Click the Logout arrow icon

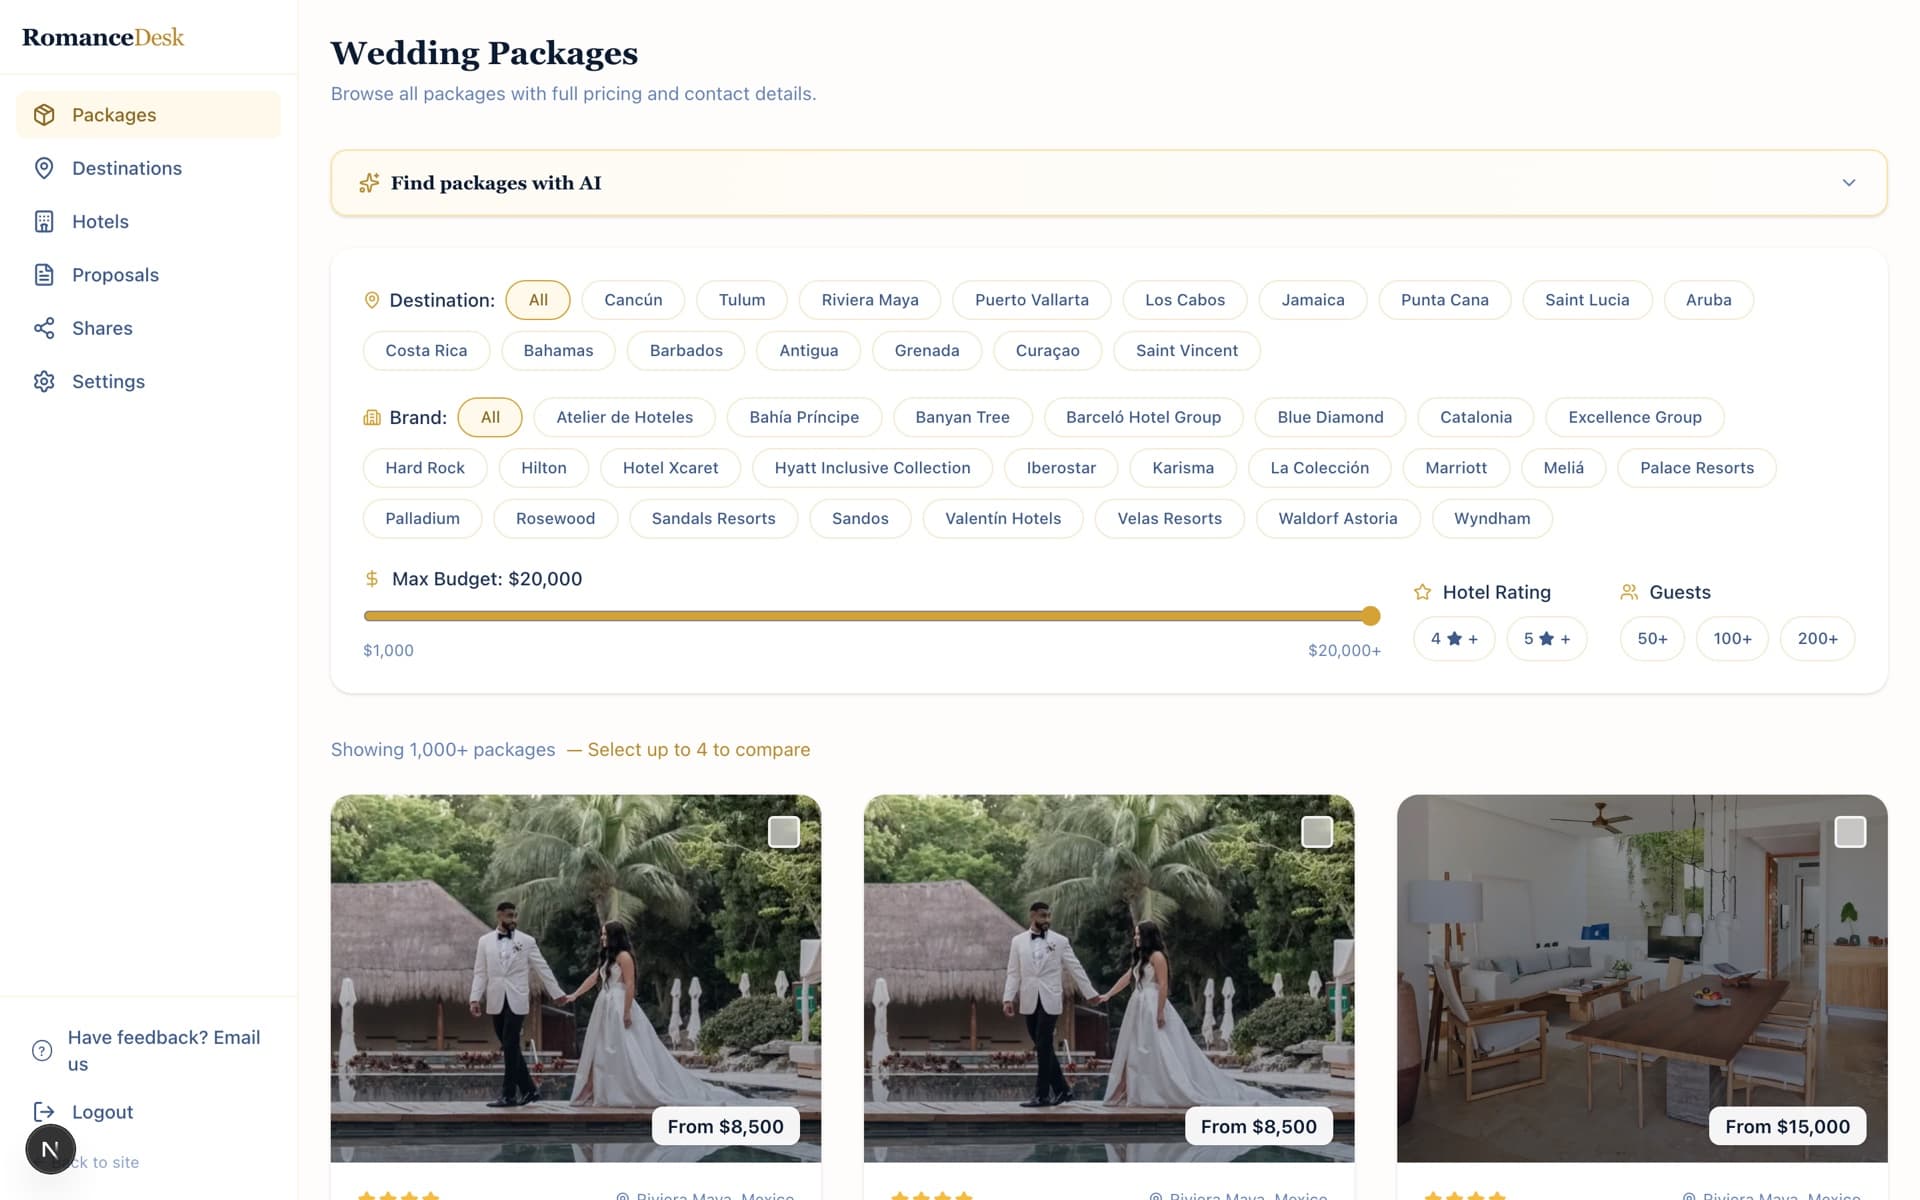point(44,1112)
